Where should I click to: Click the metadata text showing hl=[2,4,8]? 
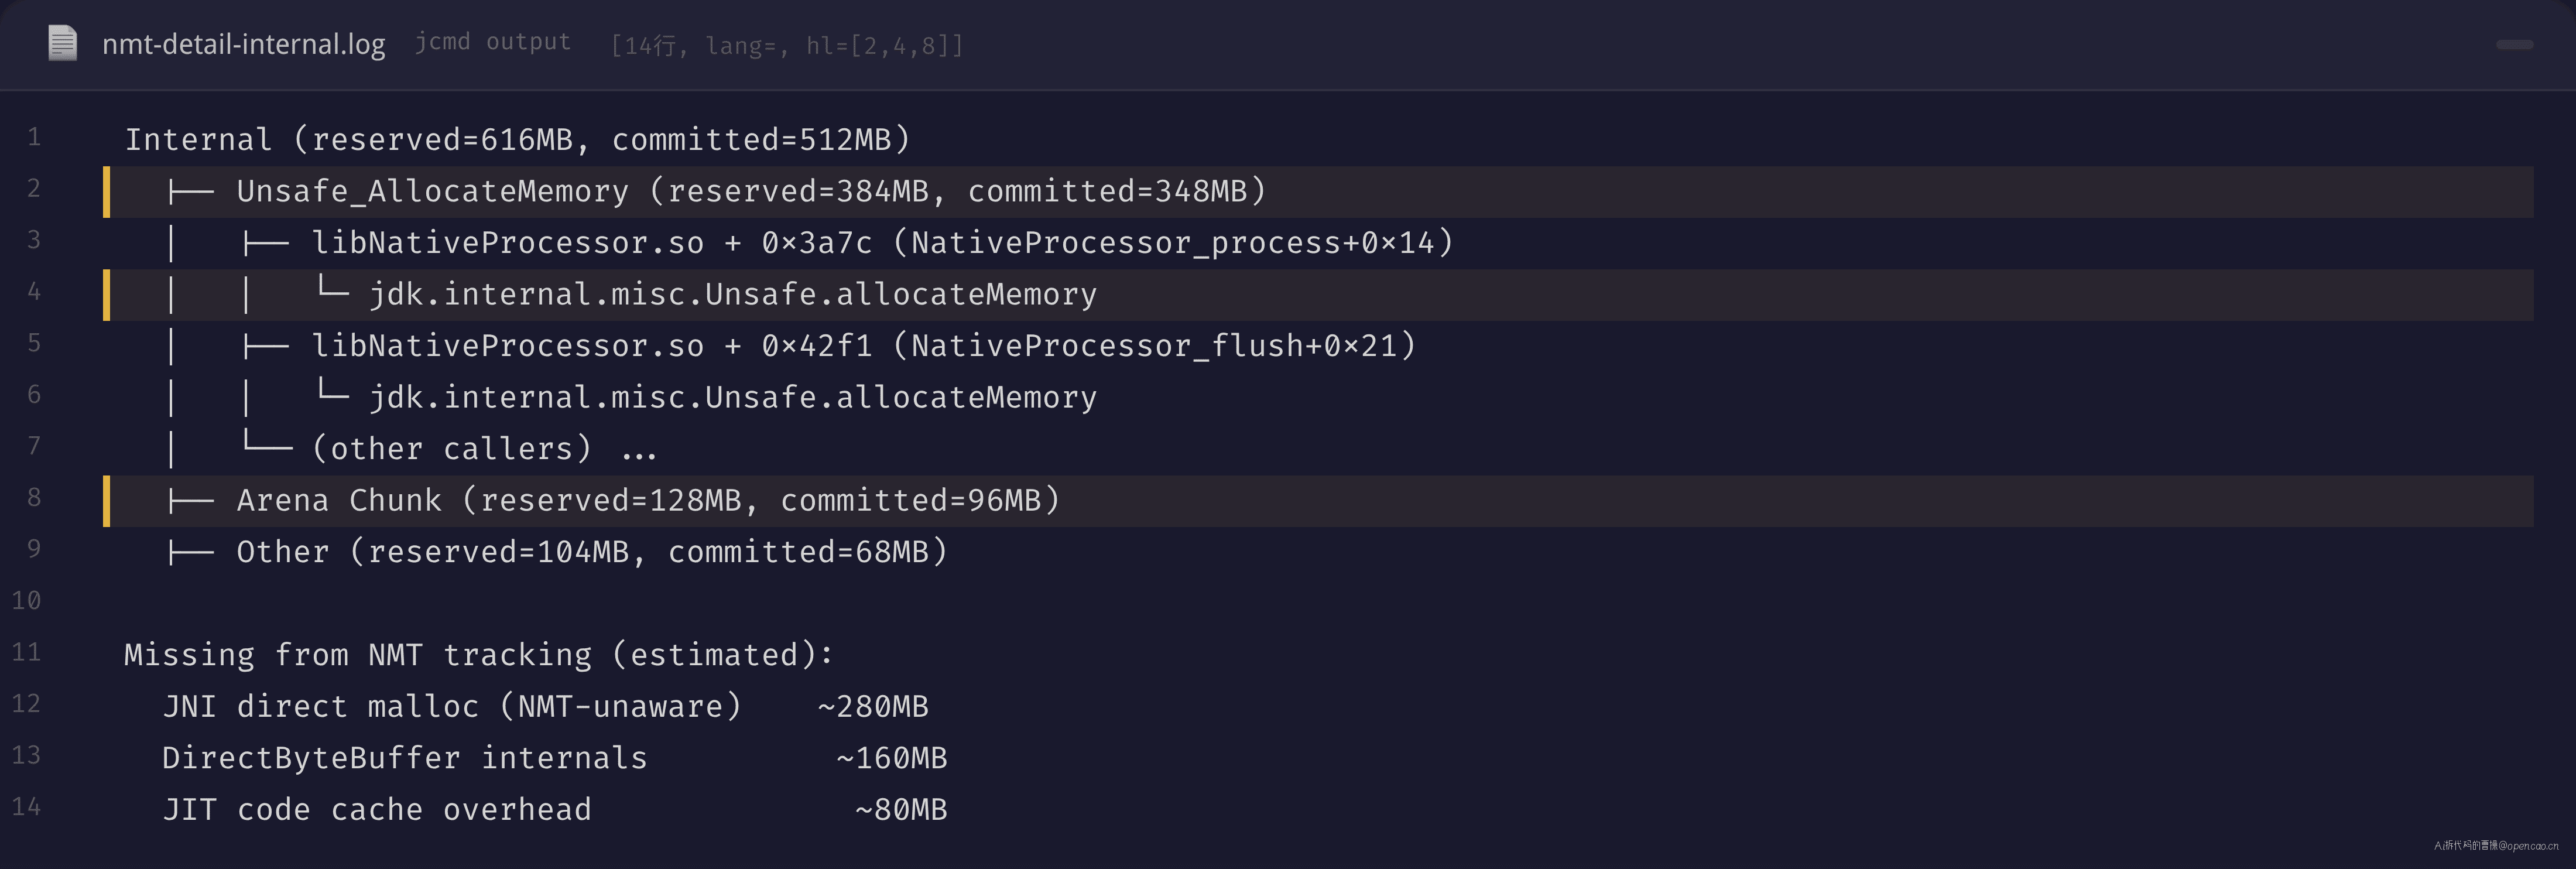tap(884, 45)
